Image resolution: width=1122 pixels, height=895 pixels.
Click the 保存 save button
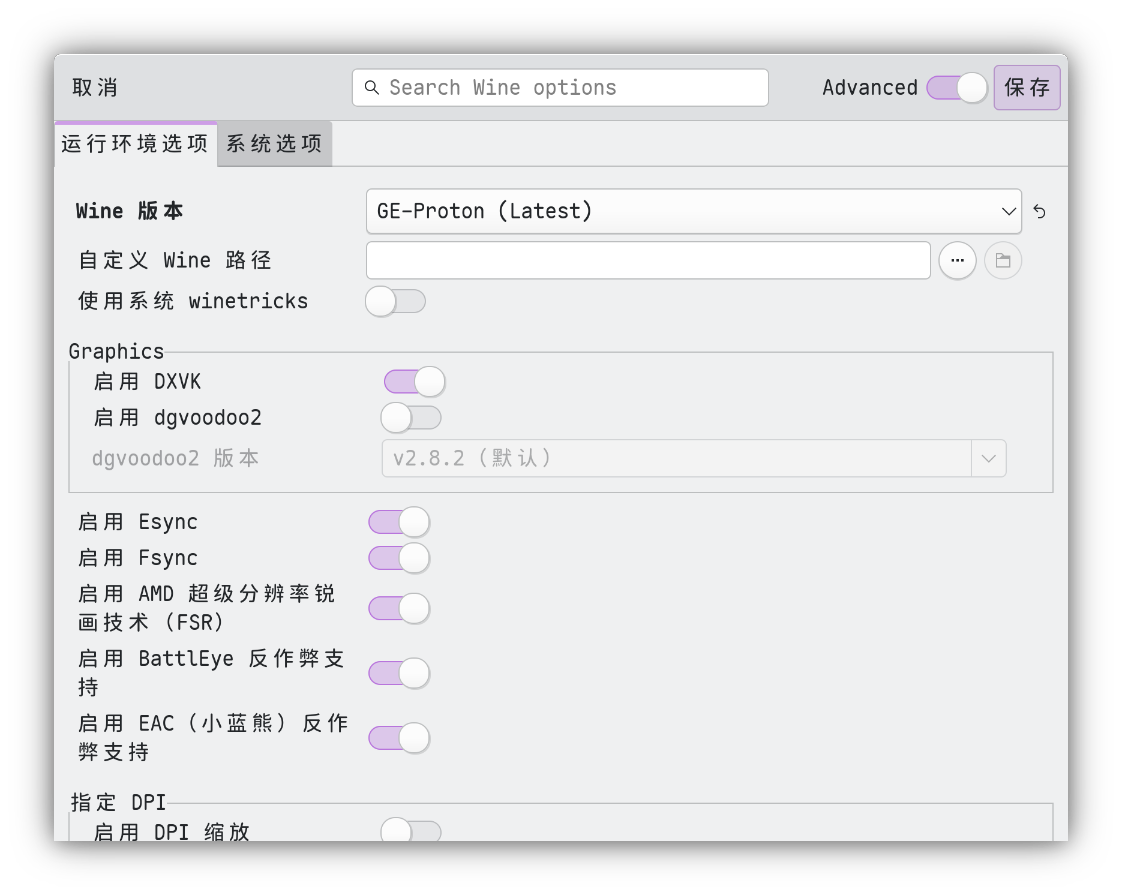pyautogui.click(x=1027, y=88)
